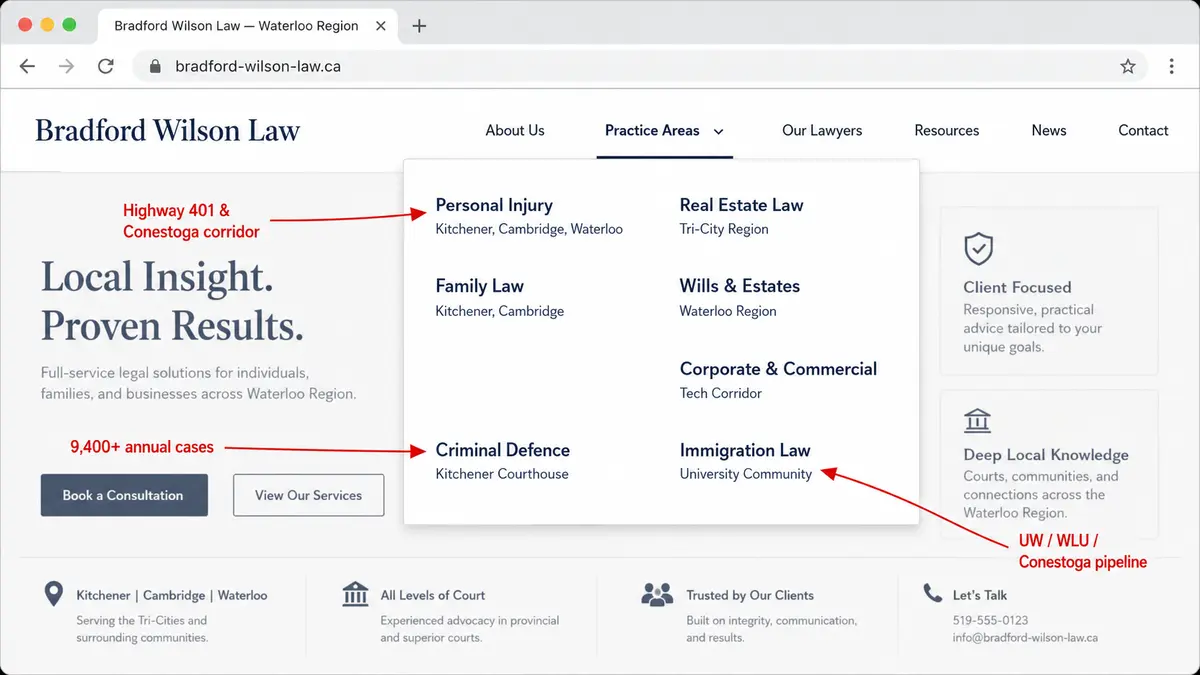Click the people icon beside Trusted by Our Clients
Screen dimensions: 1200x675
(x=657, y=595)
